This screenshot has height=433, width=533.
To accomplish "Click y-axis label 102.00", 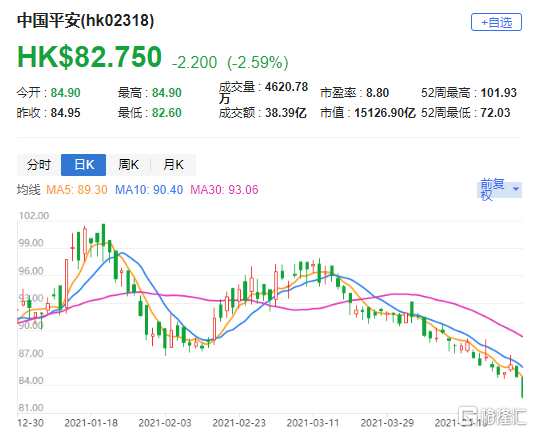I will coord(34,216).
